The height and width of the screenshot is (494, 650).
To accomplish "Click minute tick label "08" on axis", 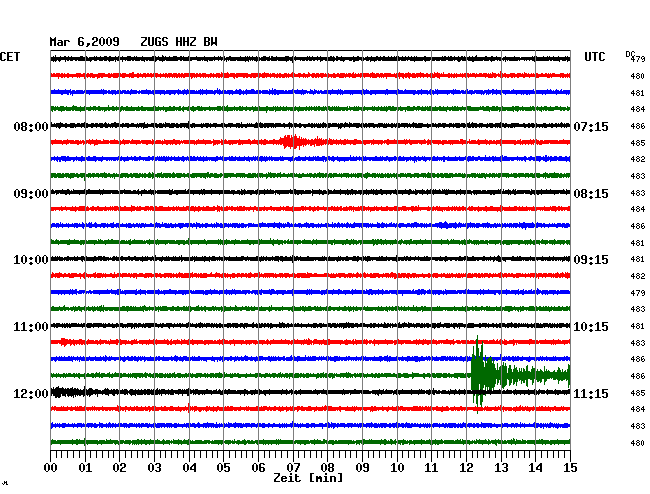I will coord(327,468).
